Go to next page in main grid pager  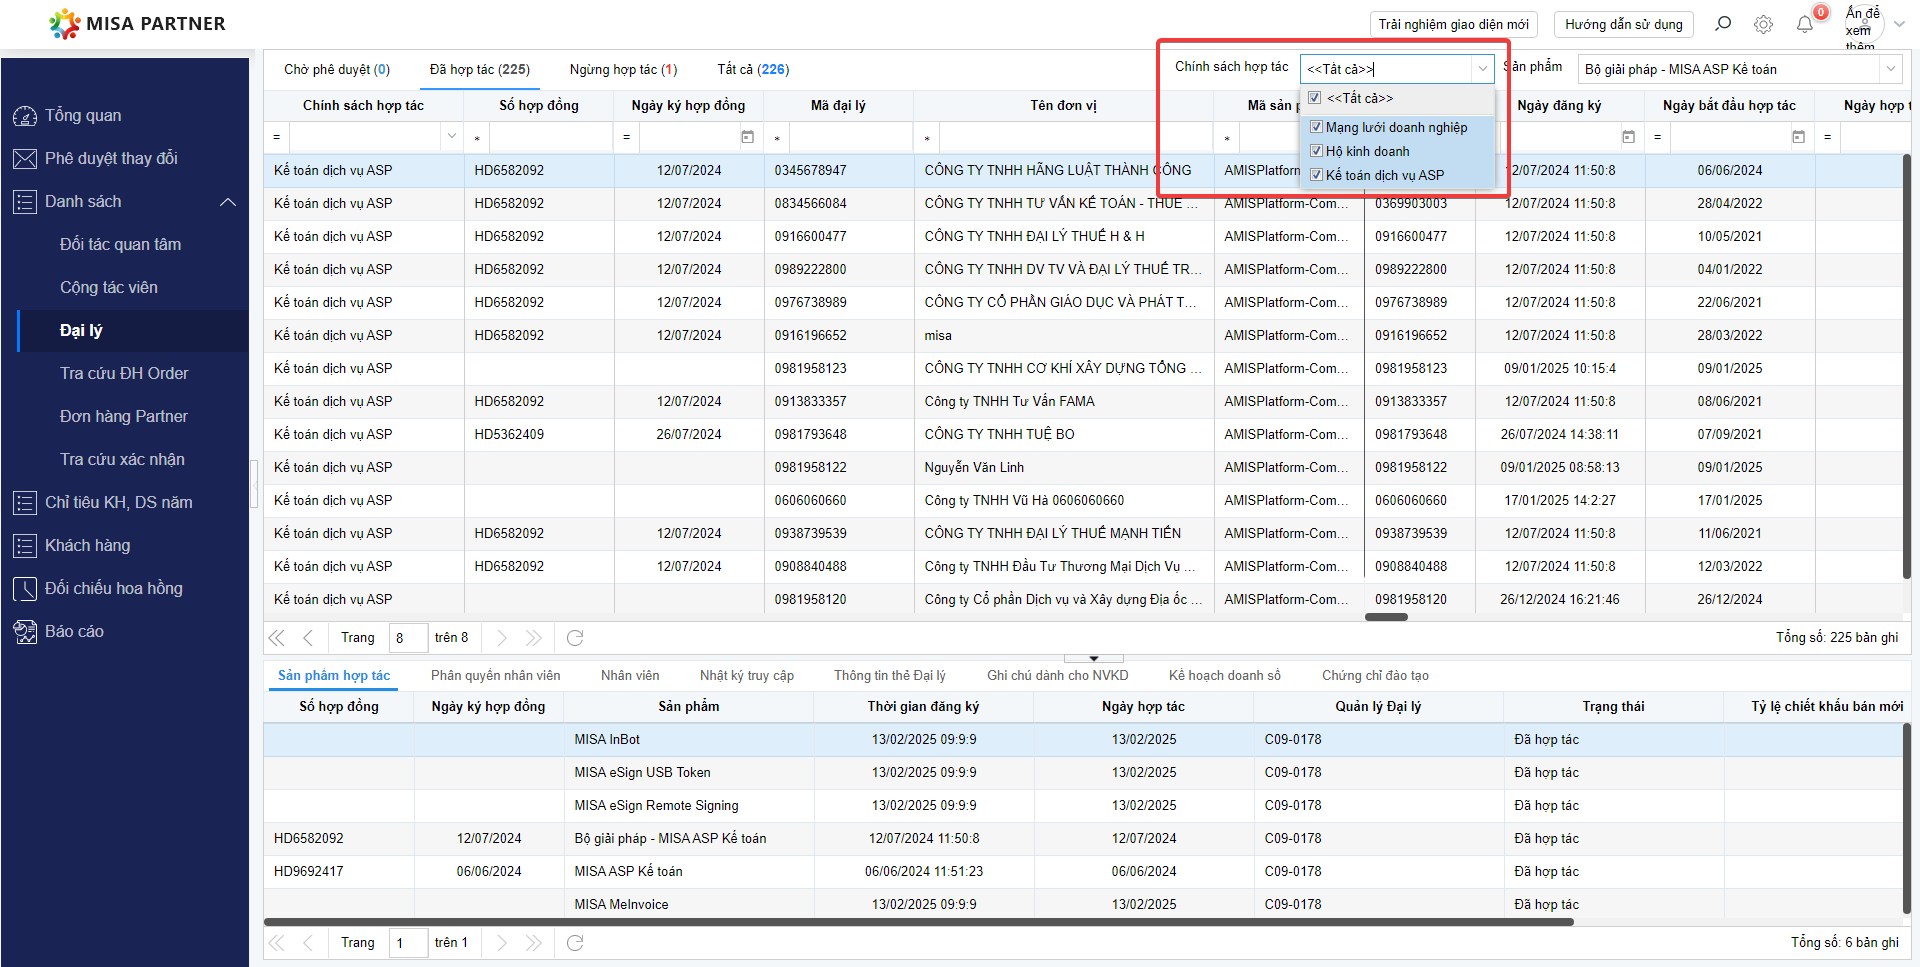[502, 638]
